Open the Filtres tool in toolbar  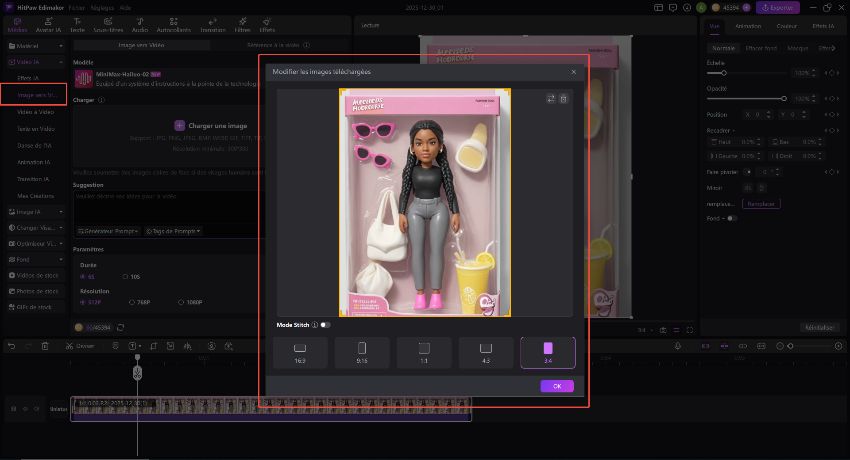[242, 26]
